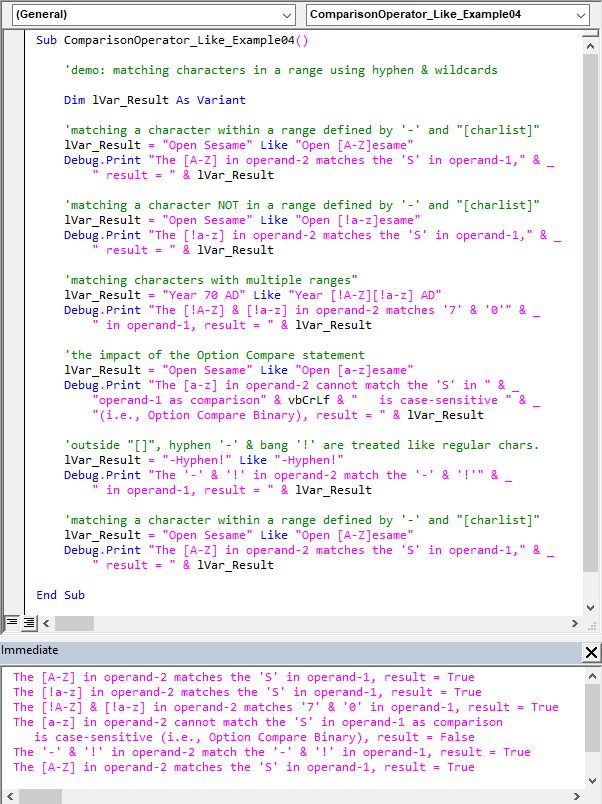
Task: Click Immediate line 'The [a-z] in operand-2 cannot match'
Action: point(258,722)
